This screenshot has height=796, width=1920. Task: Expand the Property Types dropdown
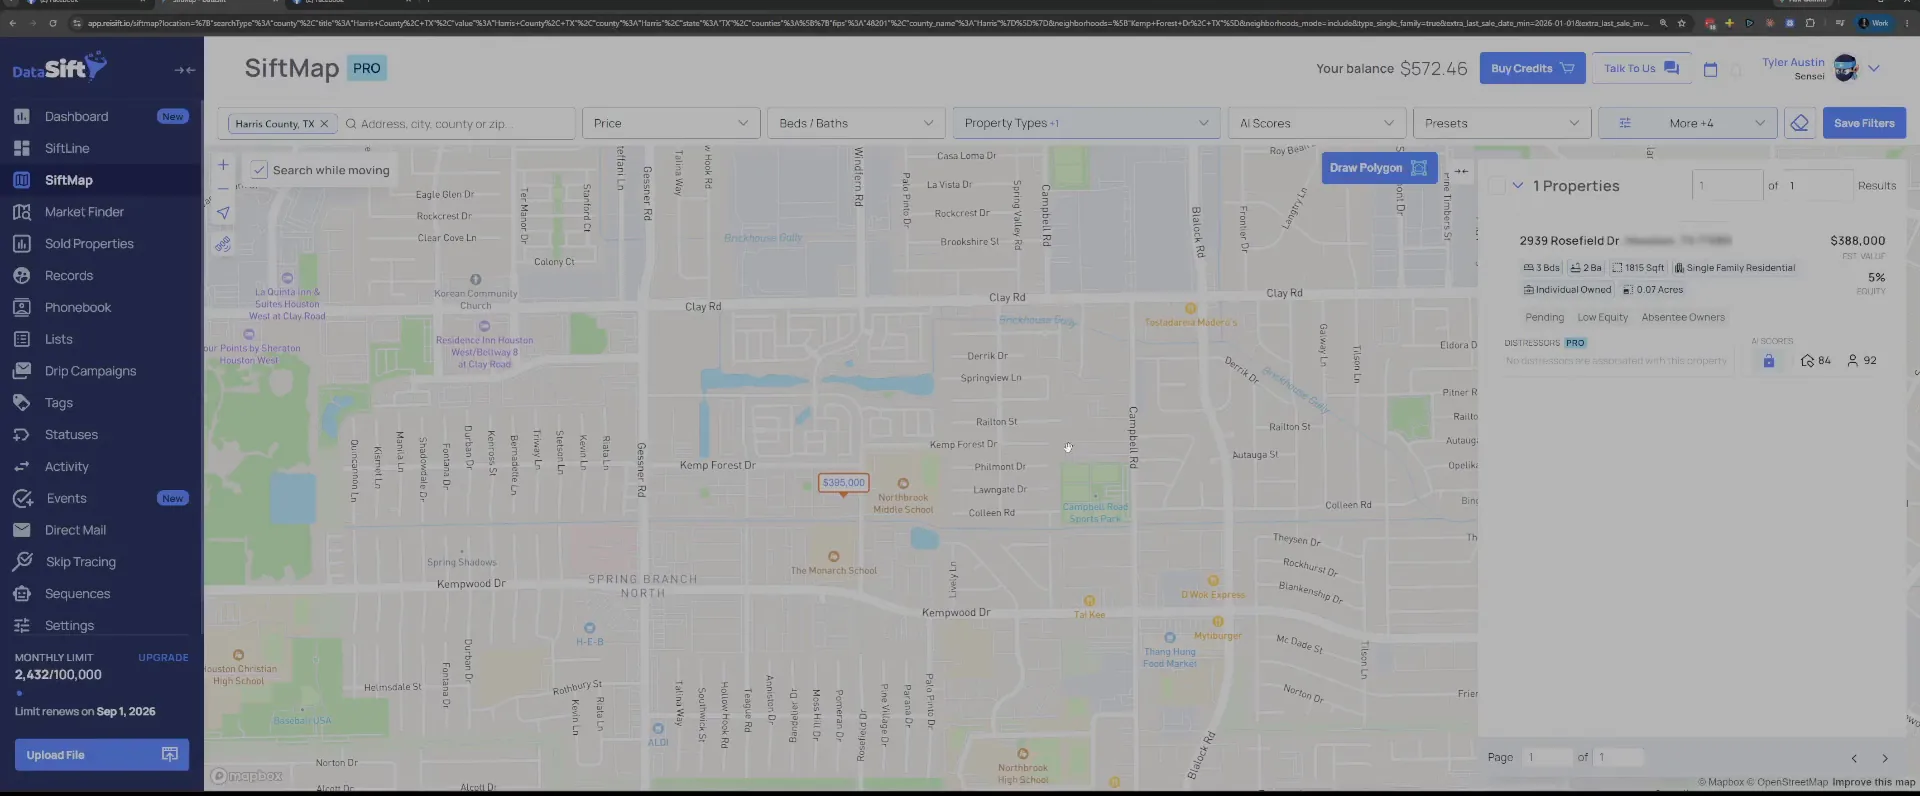(x=1086, y=123)
